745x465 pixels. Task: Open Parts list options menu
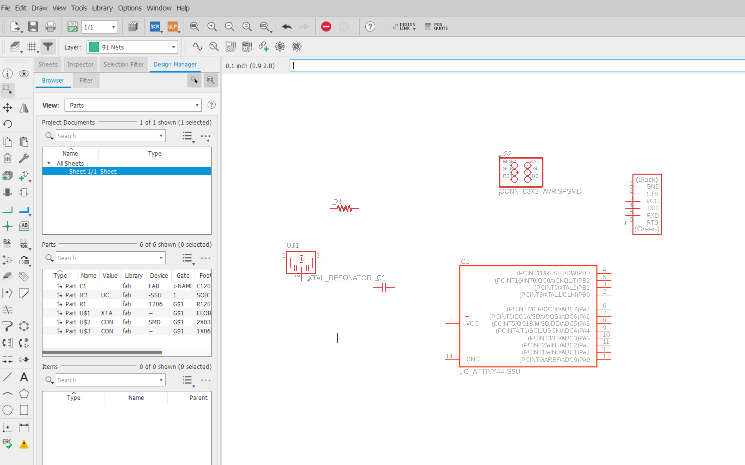188,259
